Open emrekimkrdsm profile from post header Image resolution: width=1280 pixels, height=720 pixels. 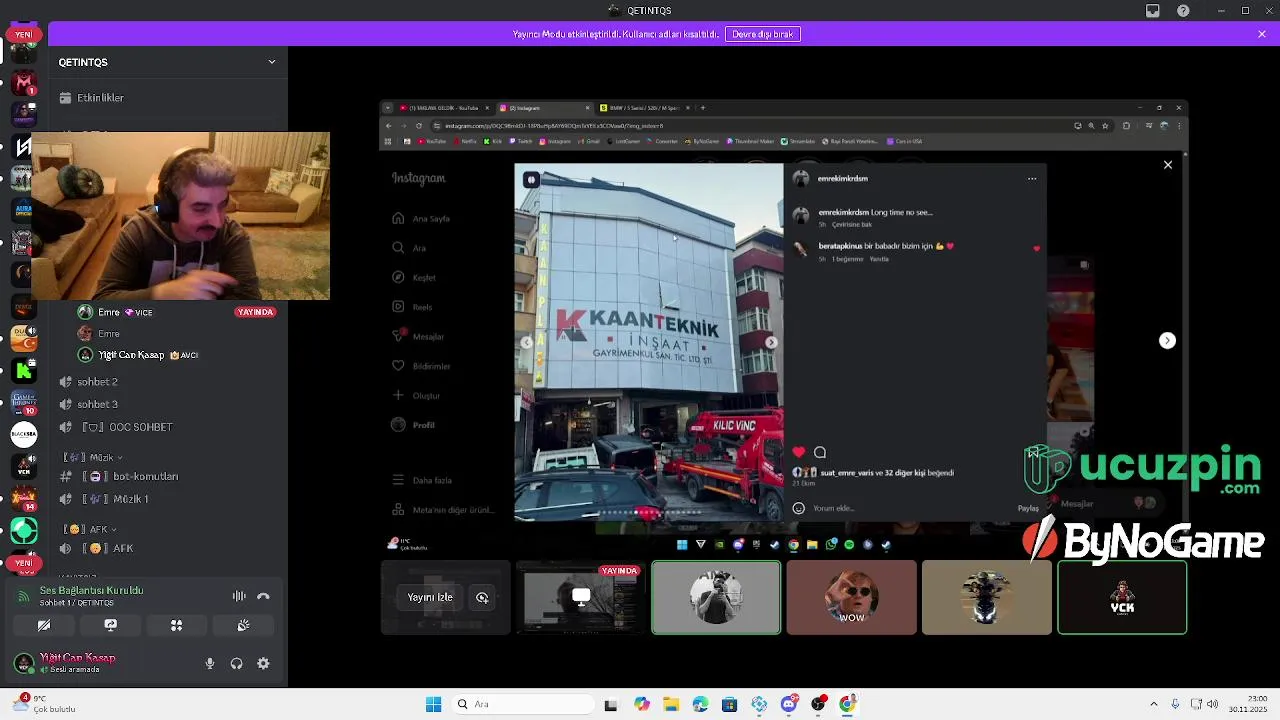point(843,179)
